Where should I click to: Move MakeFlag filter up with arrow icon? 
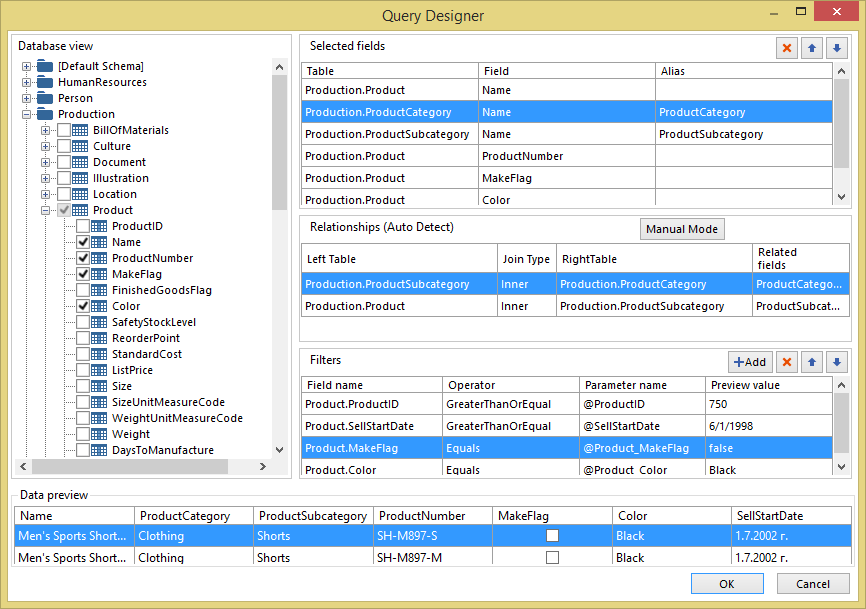[x=811, y=361]
